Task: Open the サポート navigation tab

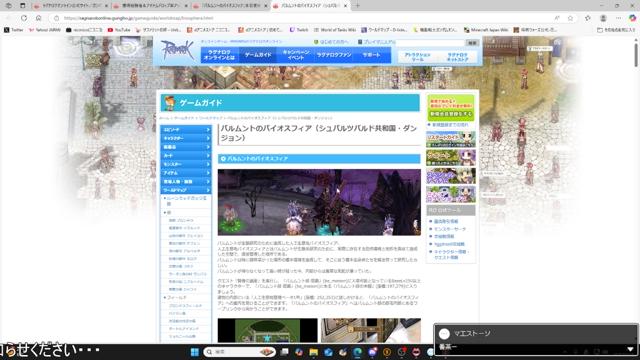Action: 371,55
